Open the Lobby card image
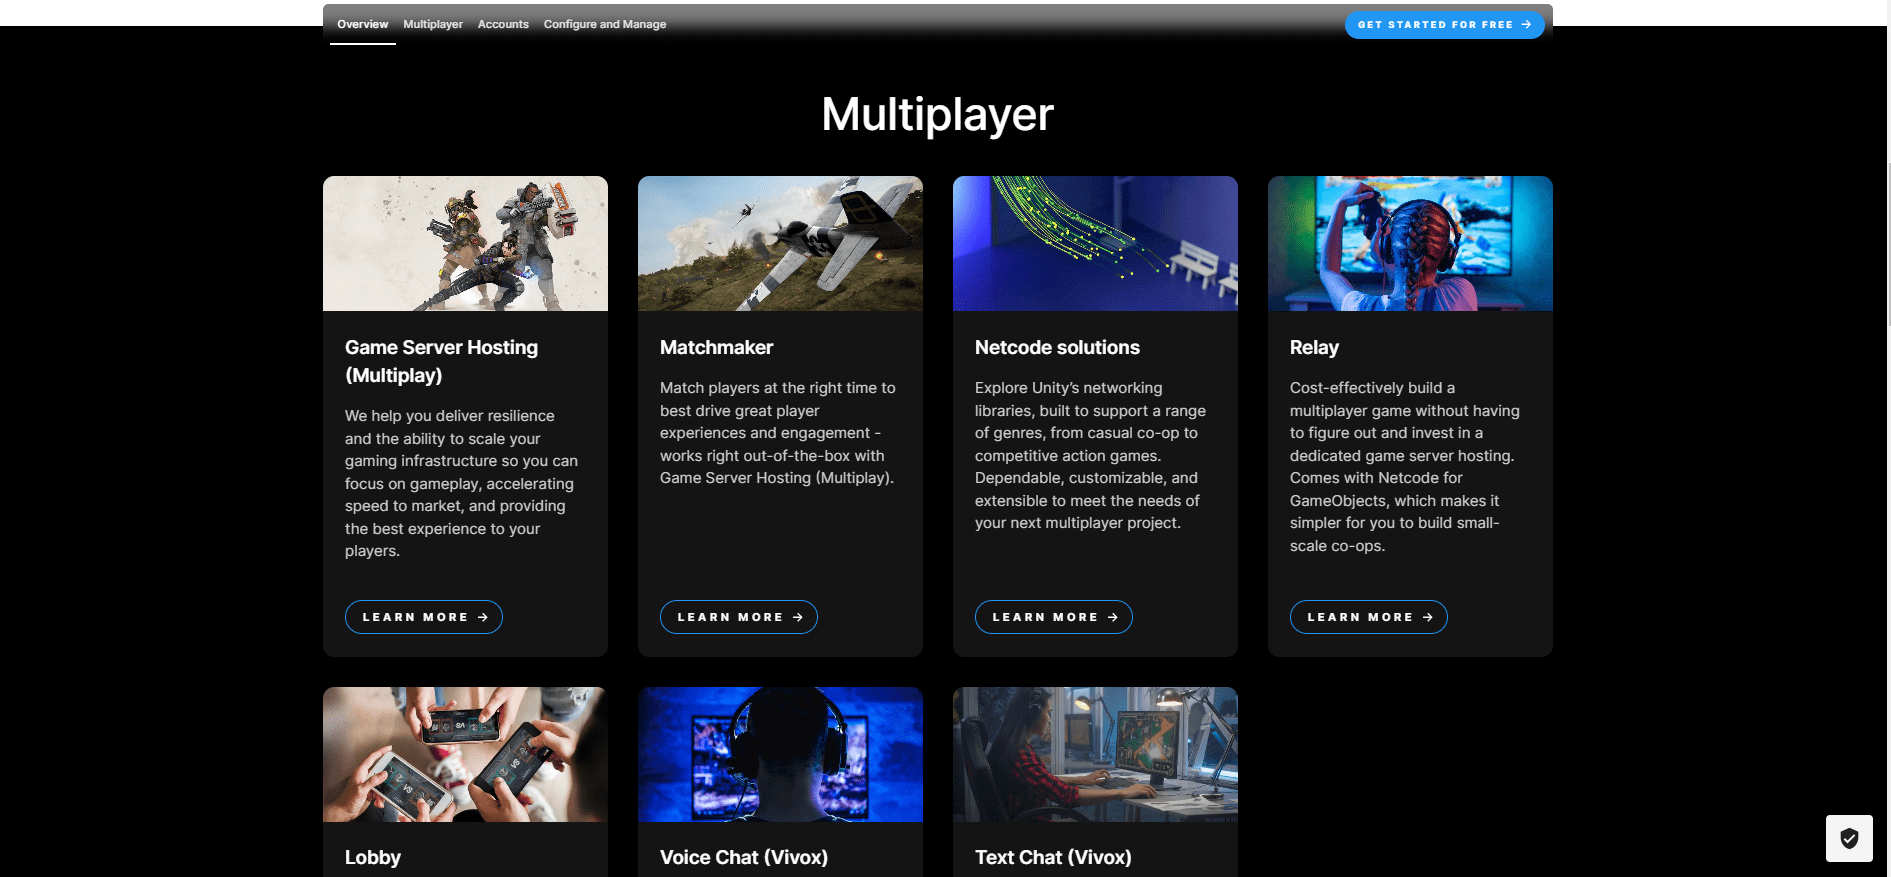Image resolution: width=1891 pixels, height=877 pixels. point(465,754)
